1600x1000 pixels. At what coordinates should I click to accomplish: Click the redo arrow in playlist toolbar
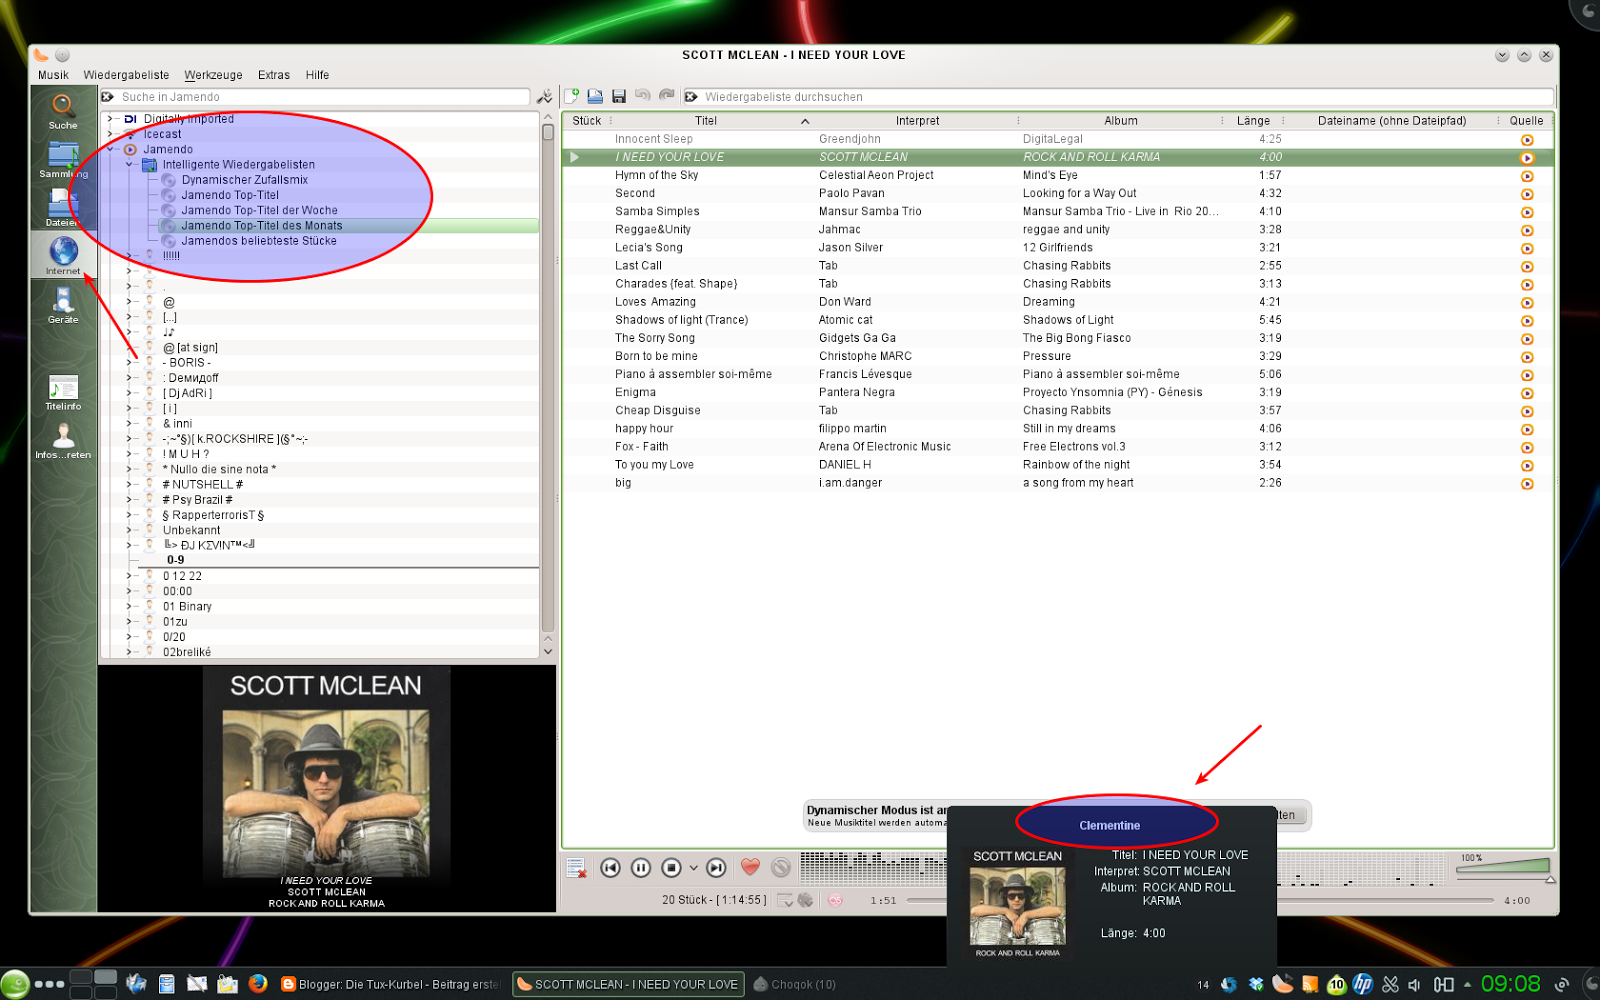point(666,96)
